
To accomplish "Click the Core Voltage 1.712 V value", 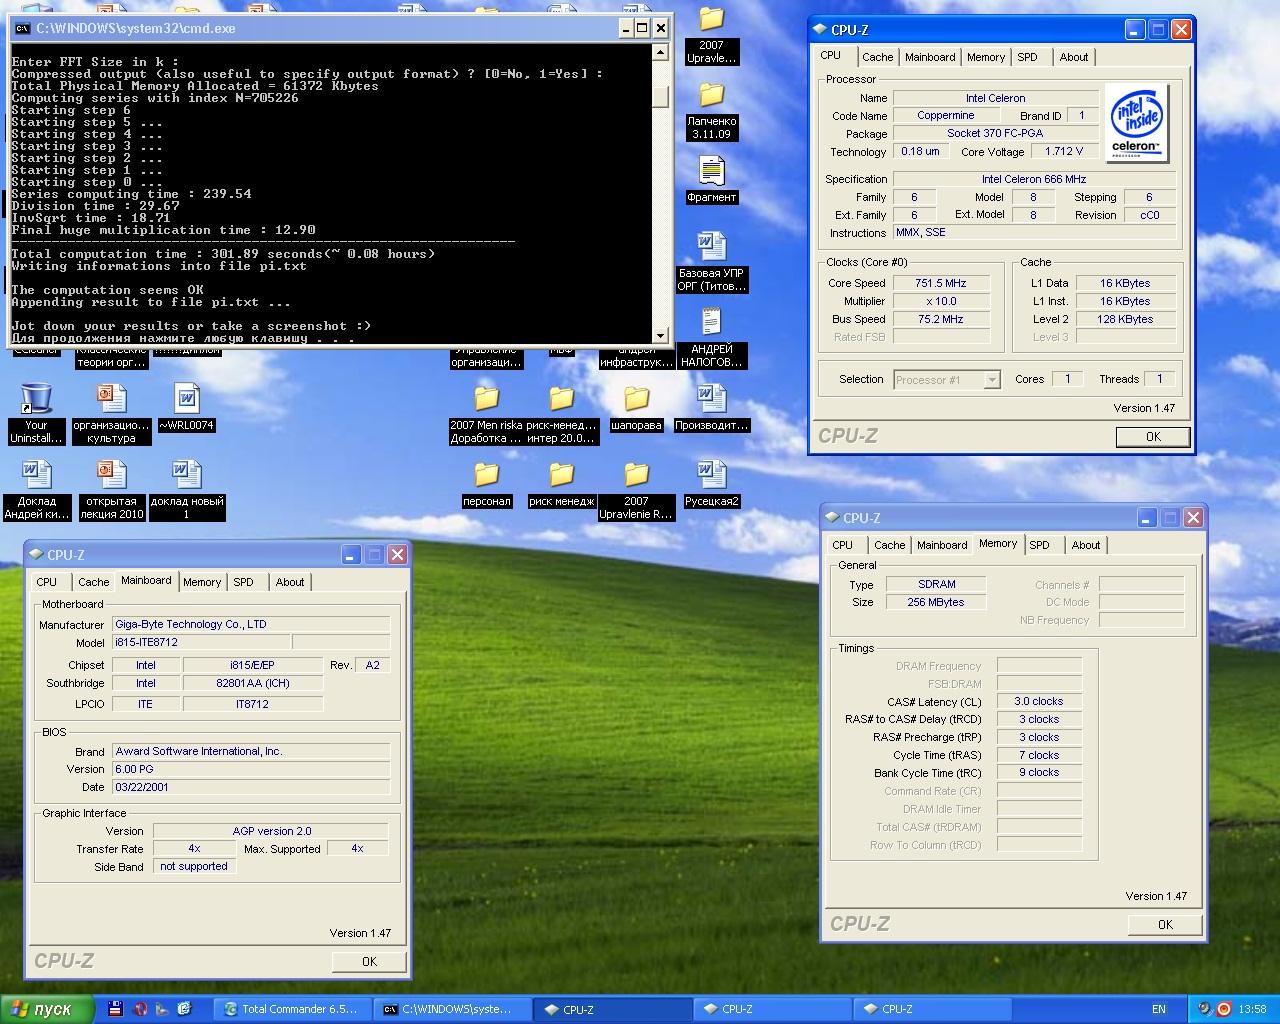I will click(x=1064, y=152).
